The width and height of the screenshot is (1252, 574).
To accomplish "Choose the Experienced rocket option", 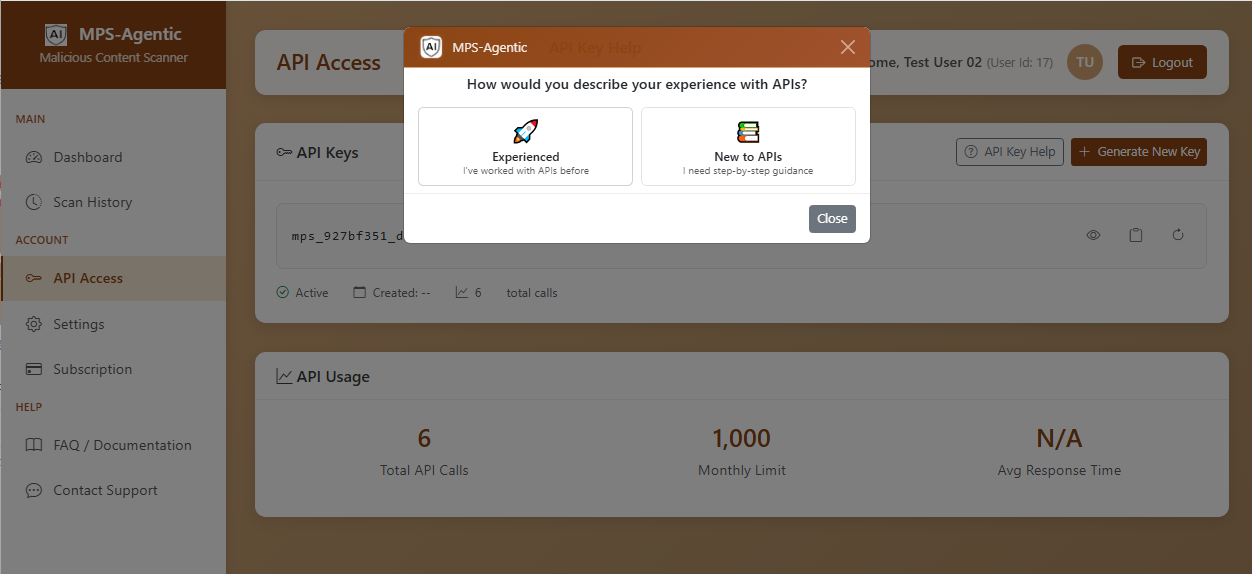I will pyautogui.click(x=525, y=146).
